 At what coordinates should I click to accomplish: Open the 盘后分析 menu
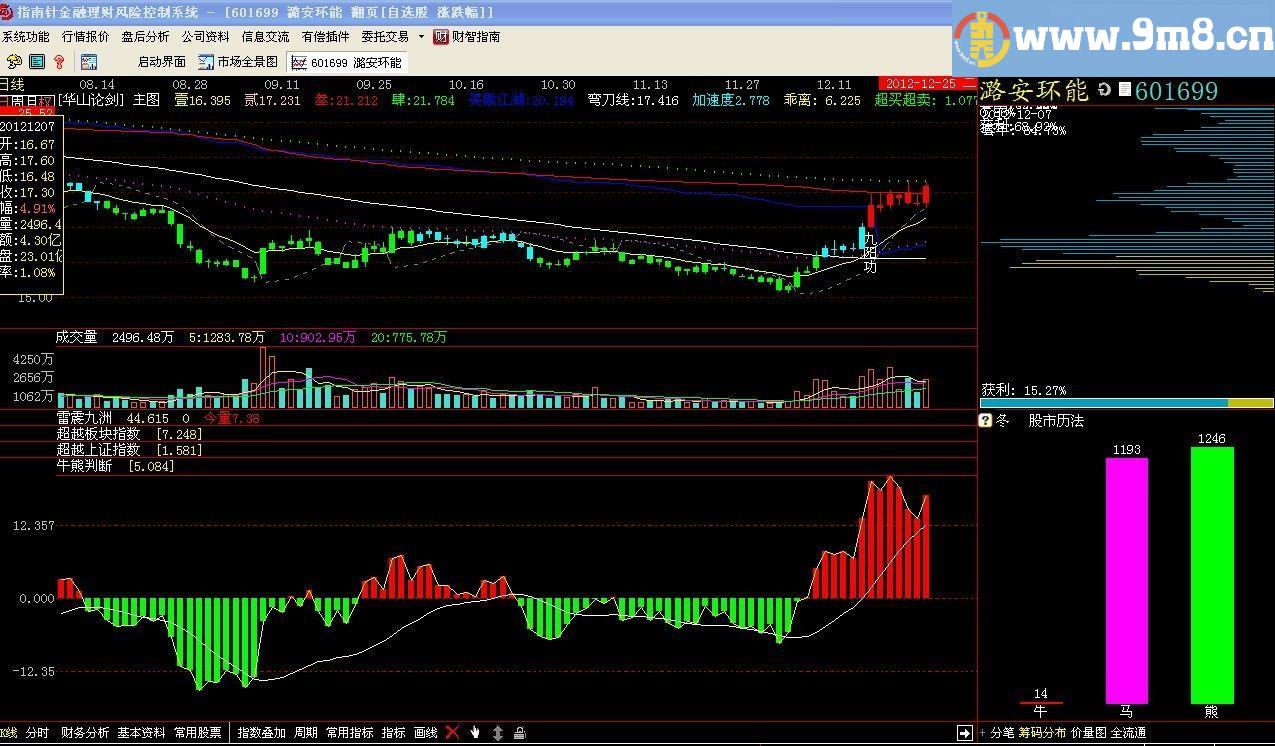[x=145, y=37]
